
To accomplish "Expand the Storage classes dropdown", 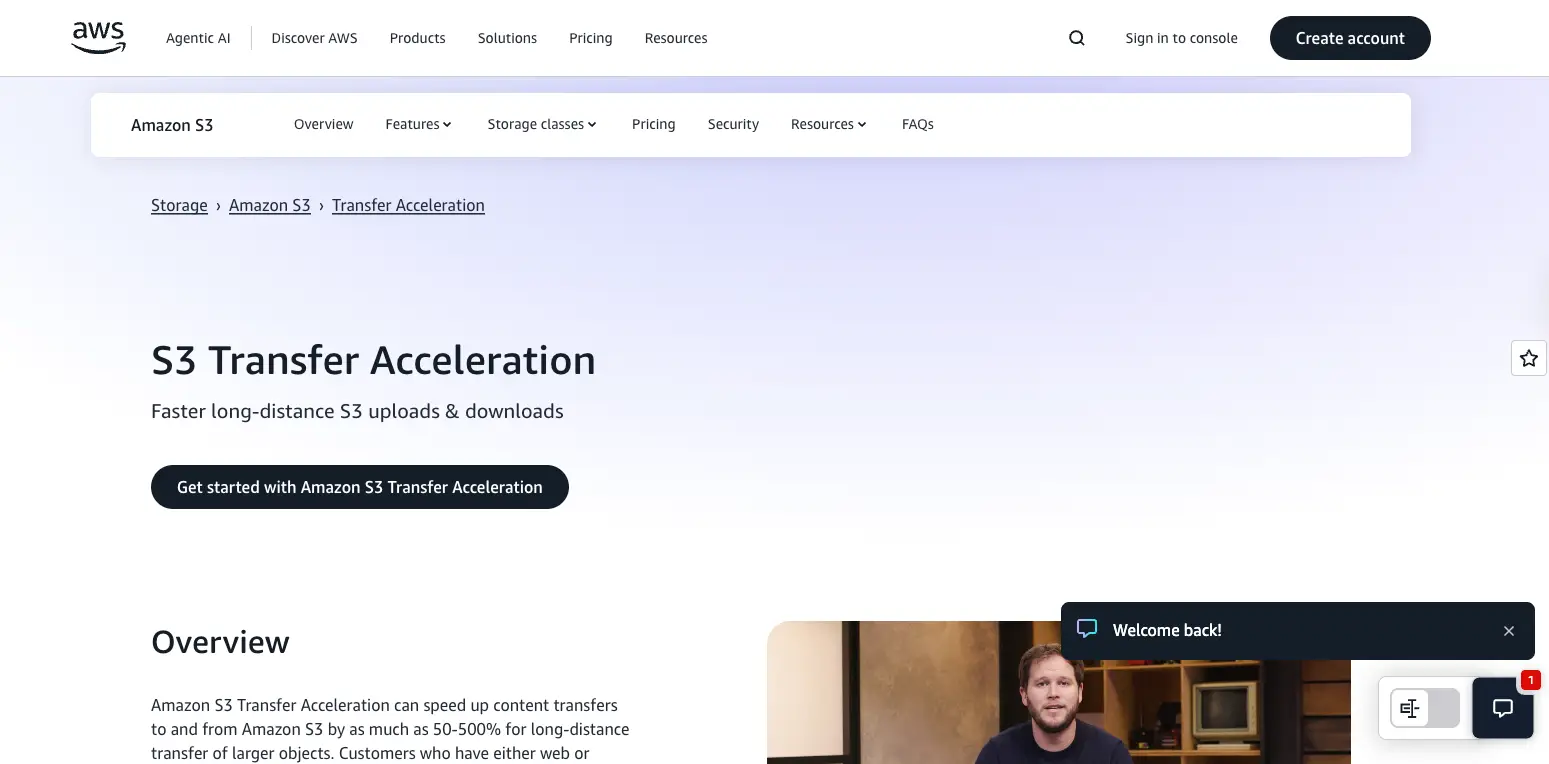I will pyautogui.click(x=542, y=124).
